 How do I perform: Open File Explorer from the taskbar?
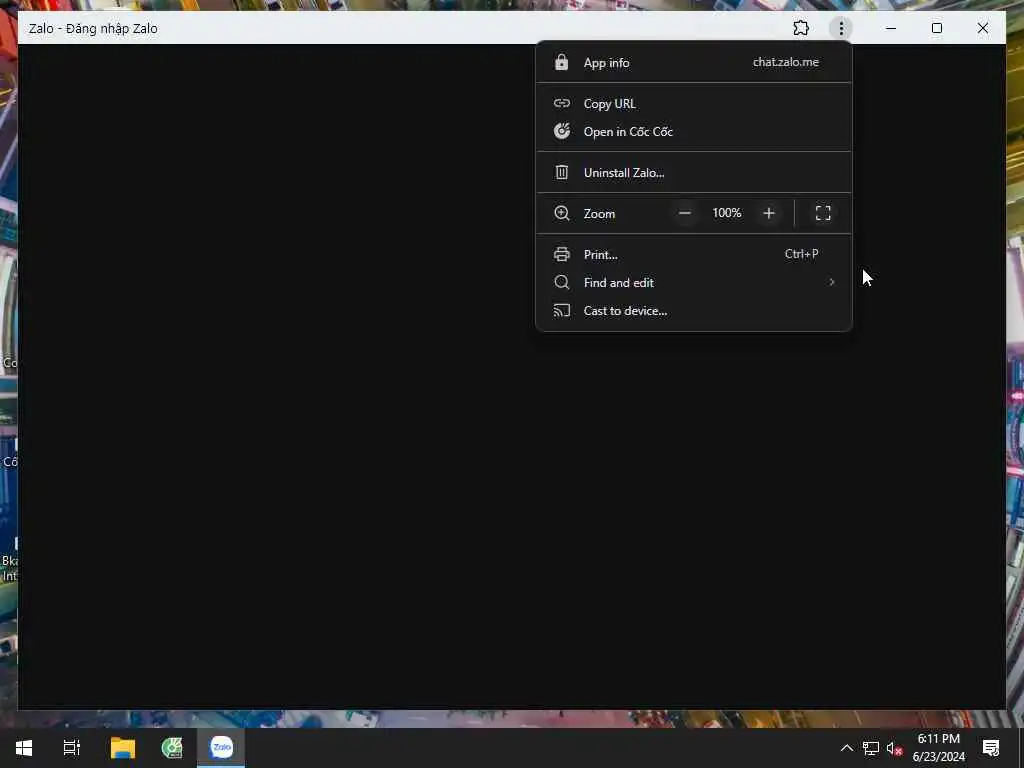coord(123,748)
